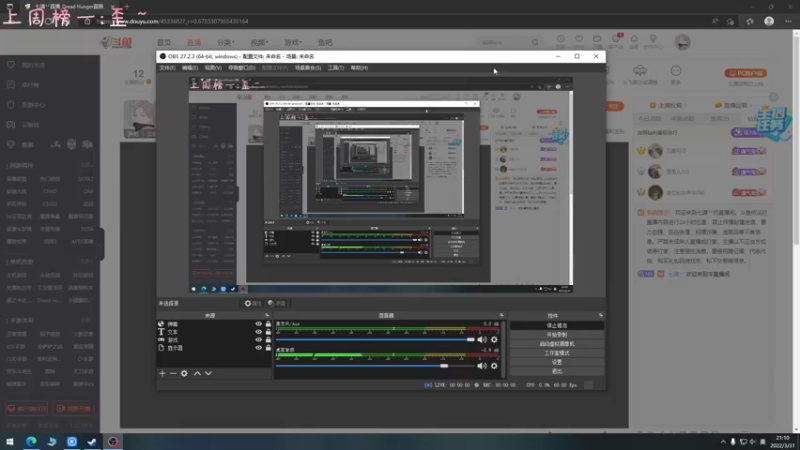Open source properties via the sources gear icon
This screenshot has height=450, width=800.
pos(184,373)
